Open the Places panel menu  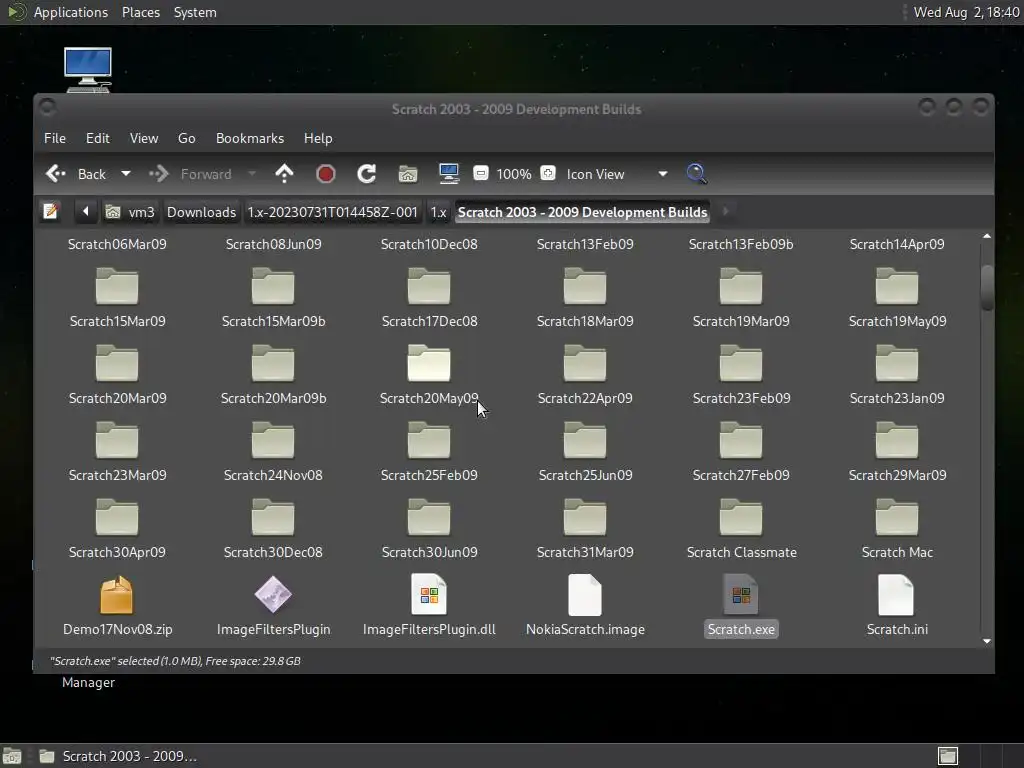click(140, 12)
